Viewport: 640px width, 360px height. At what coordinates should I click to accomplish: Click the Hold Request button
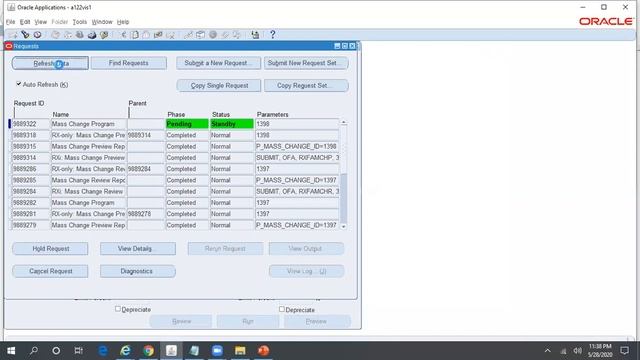point(50,249)
